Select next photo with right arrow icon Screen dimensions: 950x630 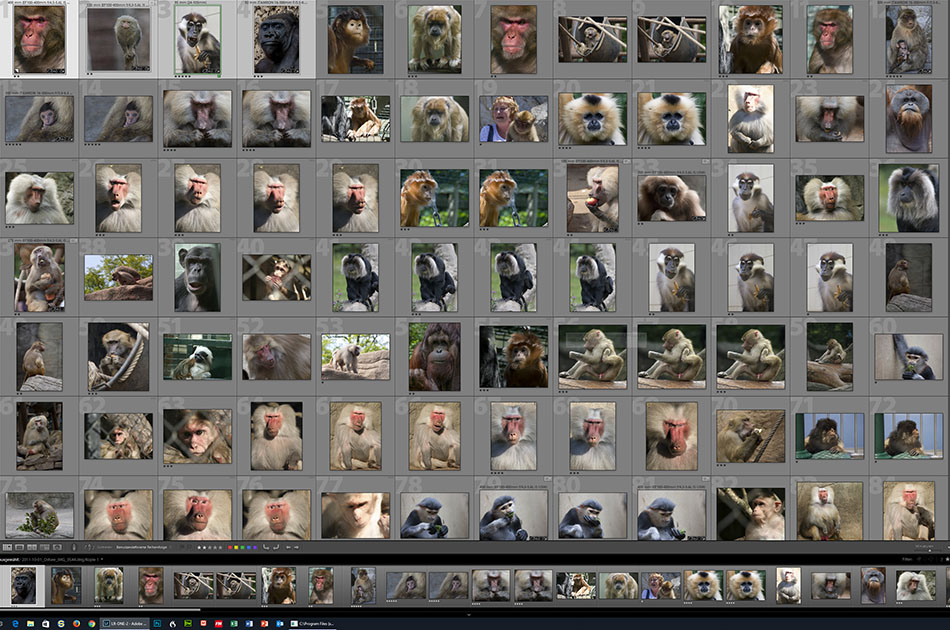point(297,547)
